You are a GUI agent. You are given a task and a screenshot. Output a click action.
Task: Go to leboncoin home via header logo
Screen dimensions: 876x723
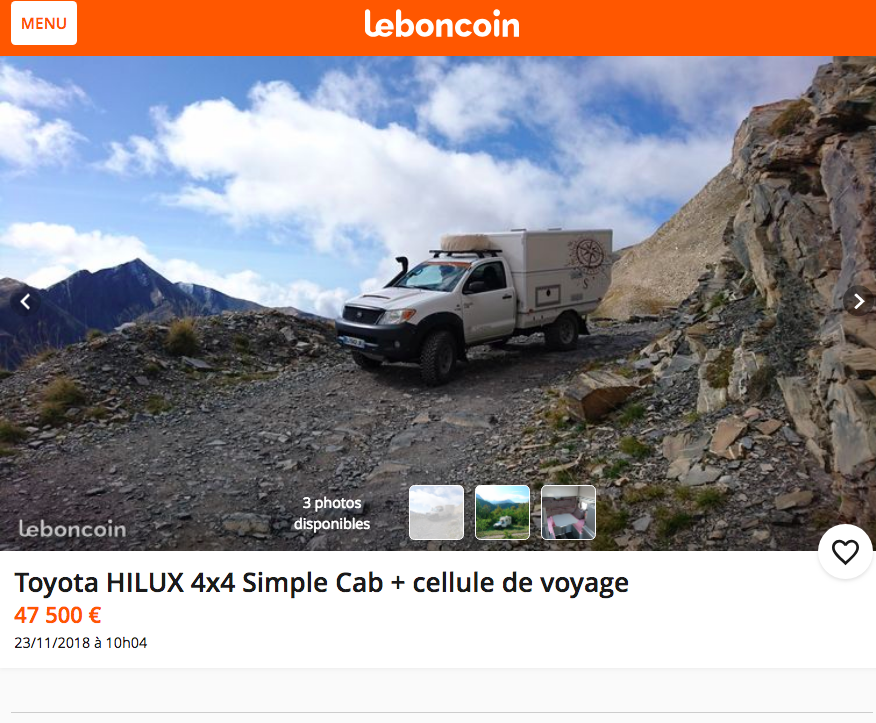point(442,24)
